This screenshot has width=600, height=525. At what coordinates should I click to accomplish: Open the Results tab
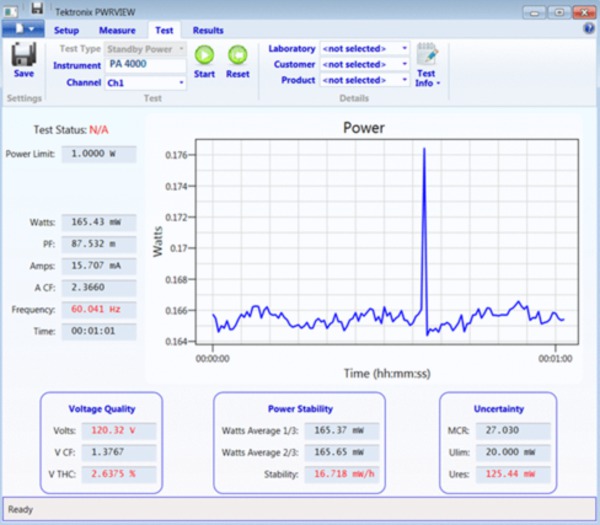pos(208,30)
